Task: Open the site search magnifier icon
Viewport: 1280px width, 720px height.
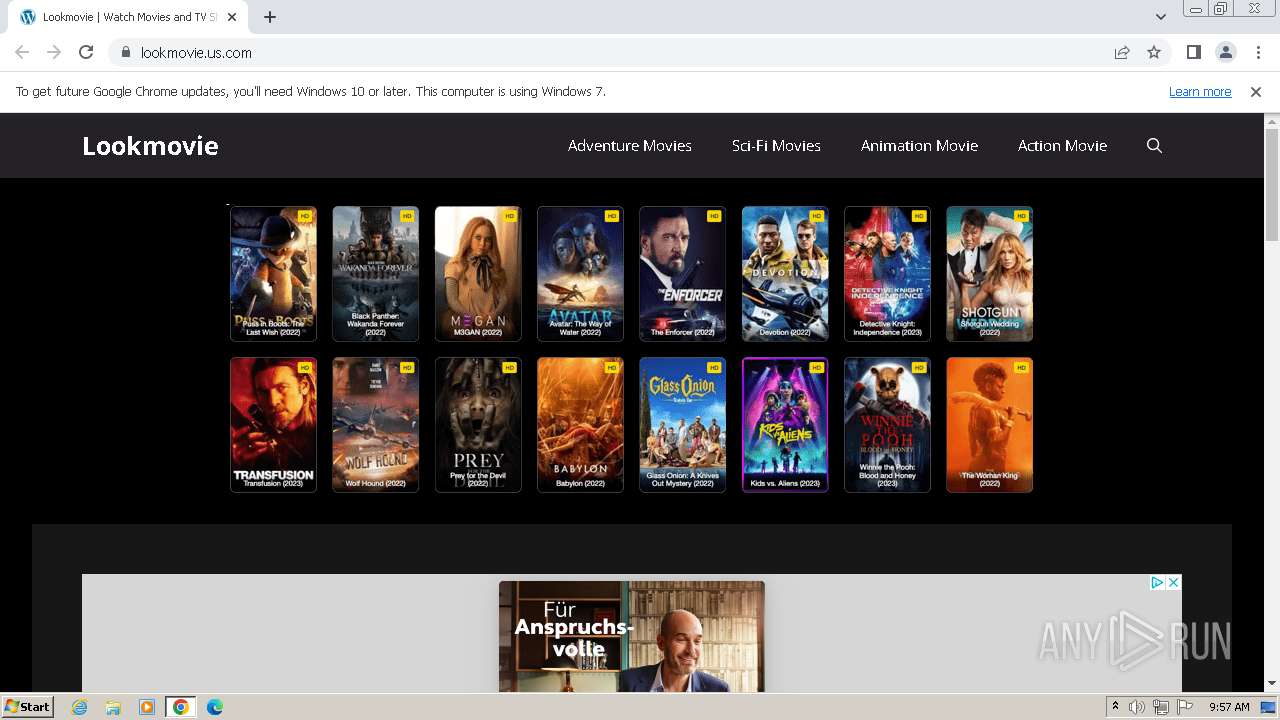Action: (1154, 146)
